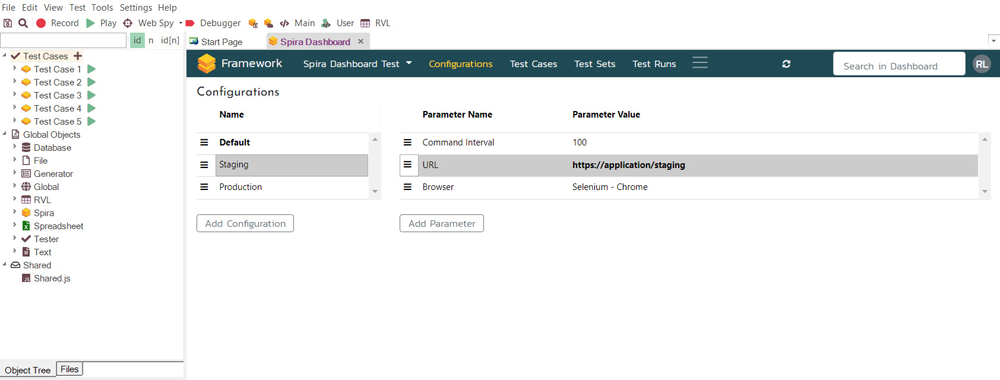Screen dimensions: 1000x380
Task: Play Test Case 4 with green arrow
Action: point(91,108)
